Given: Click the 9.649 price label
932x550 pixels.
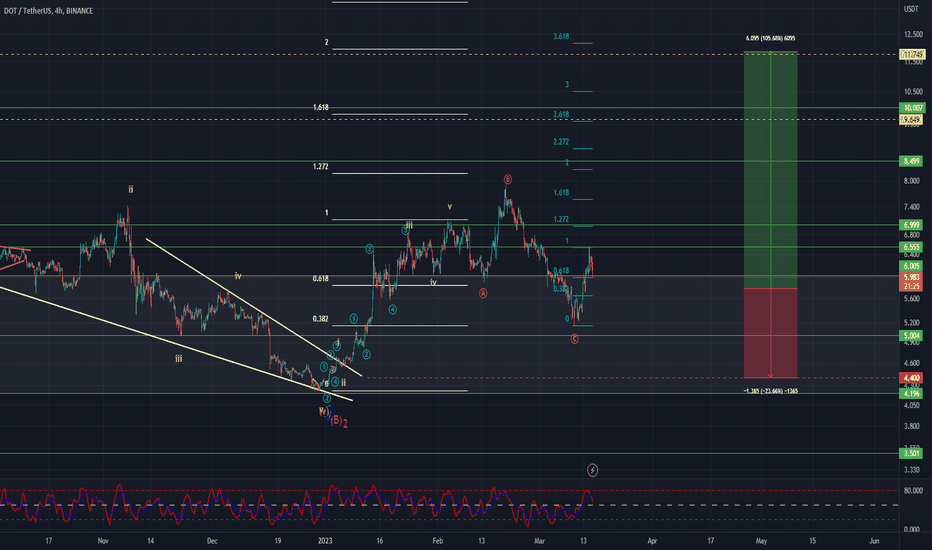Looking at the screenshot, I should click(x=911, y=120).
